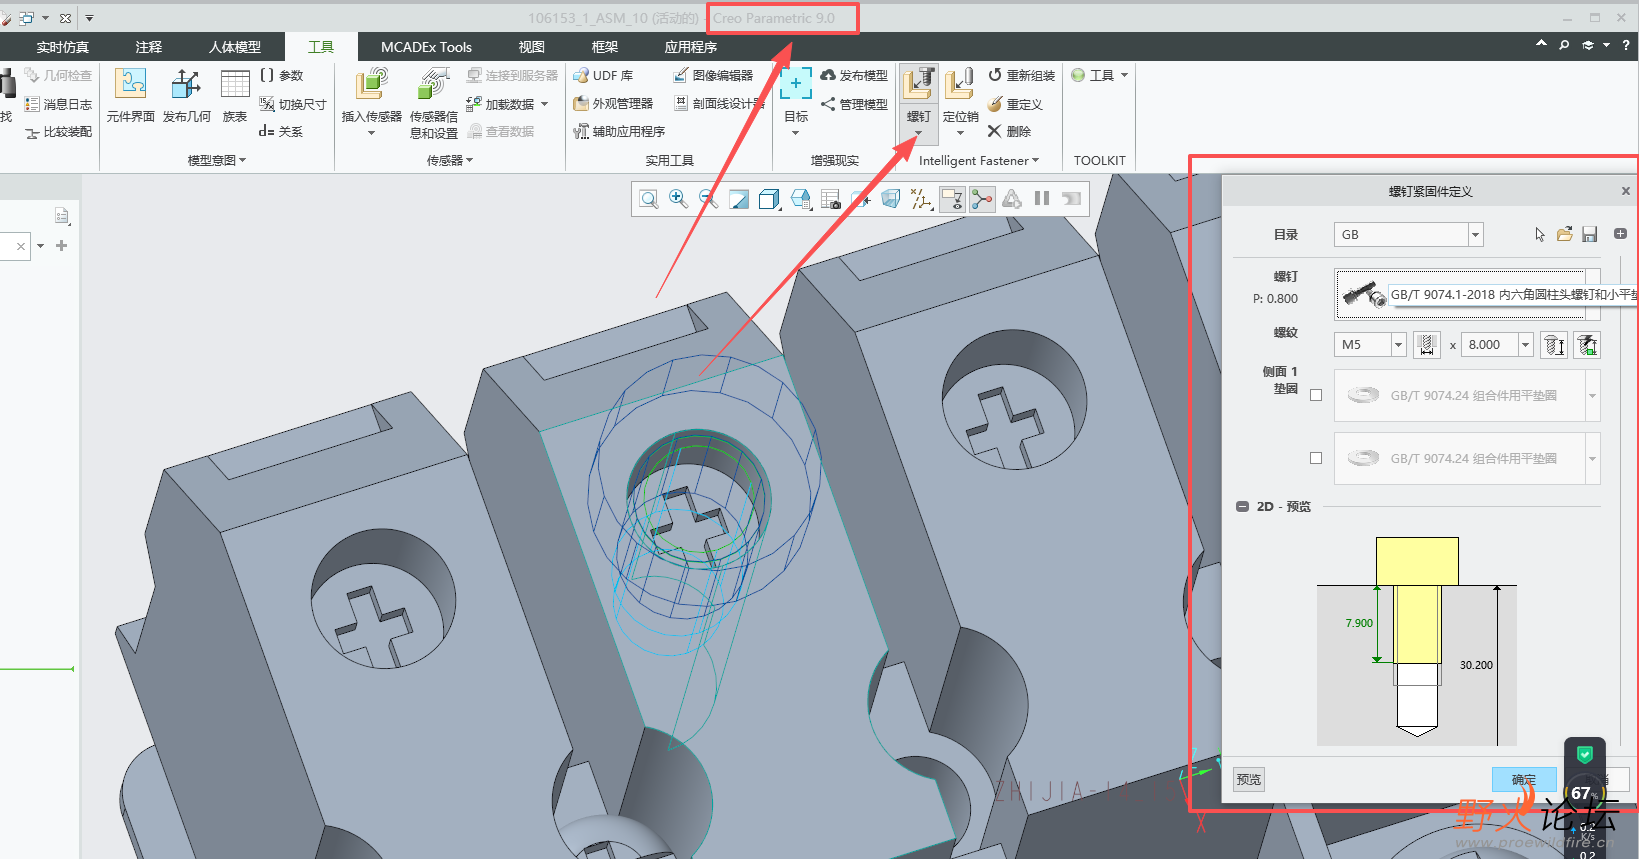Open the MCADEx Tools tab

click(x=426, y=47)
